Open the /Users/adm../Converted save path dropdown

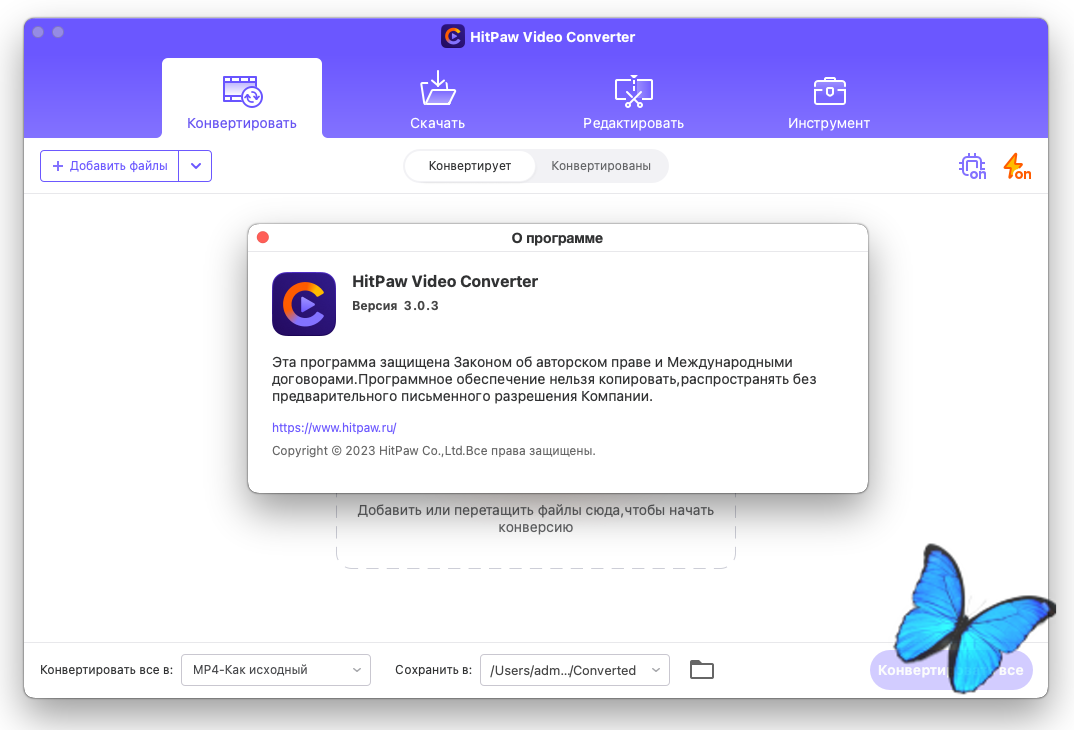coord(575,670)
